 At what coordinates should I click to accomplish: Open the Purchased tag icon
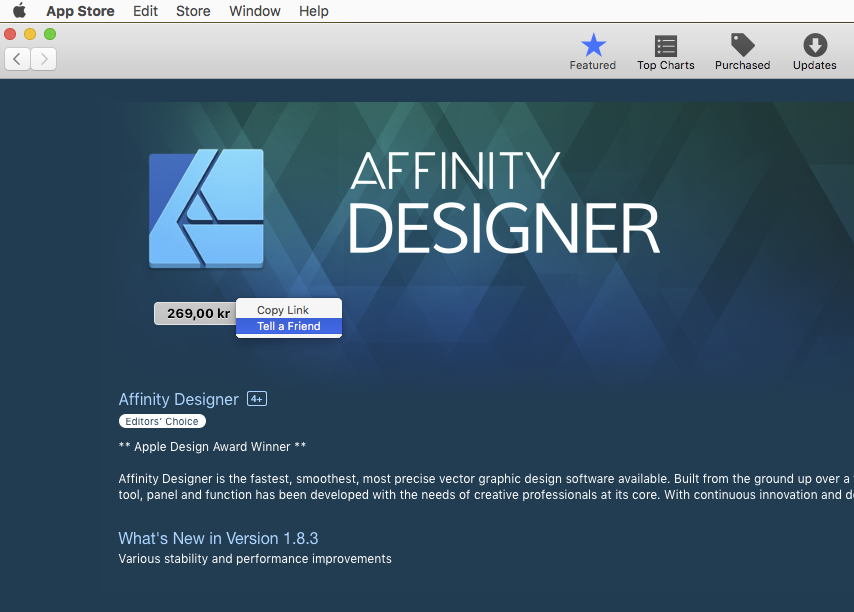click(742, 52)
